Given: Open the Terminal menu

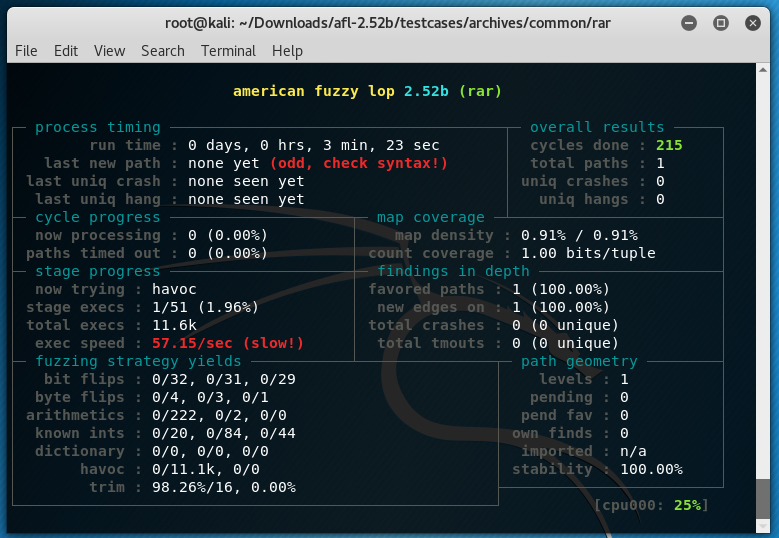Looking at the screenshot, I should (x=228, y=51).
